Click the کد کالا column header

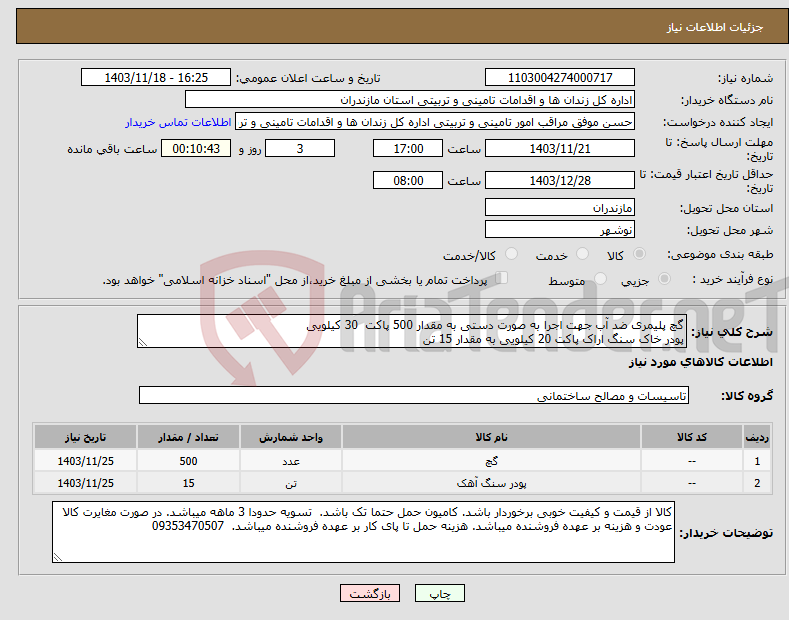pyautogui.click(x=692, y=437)
